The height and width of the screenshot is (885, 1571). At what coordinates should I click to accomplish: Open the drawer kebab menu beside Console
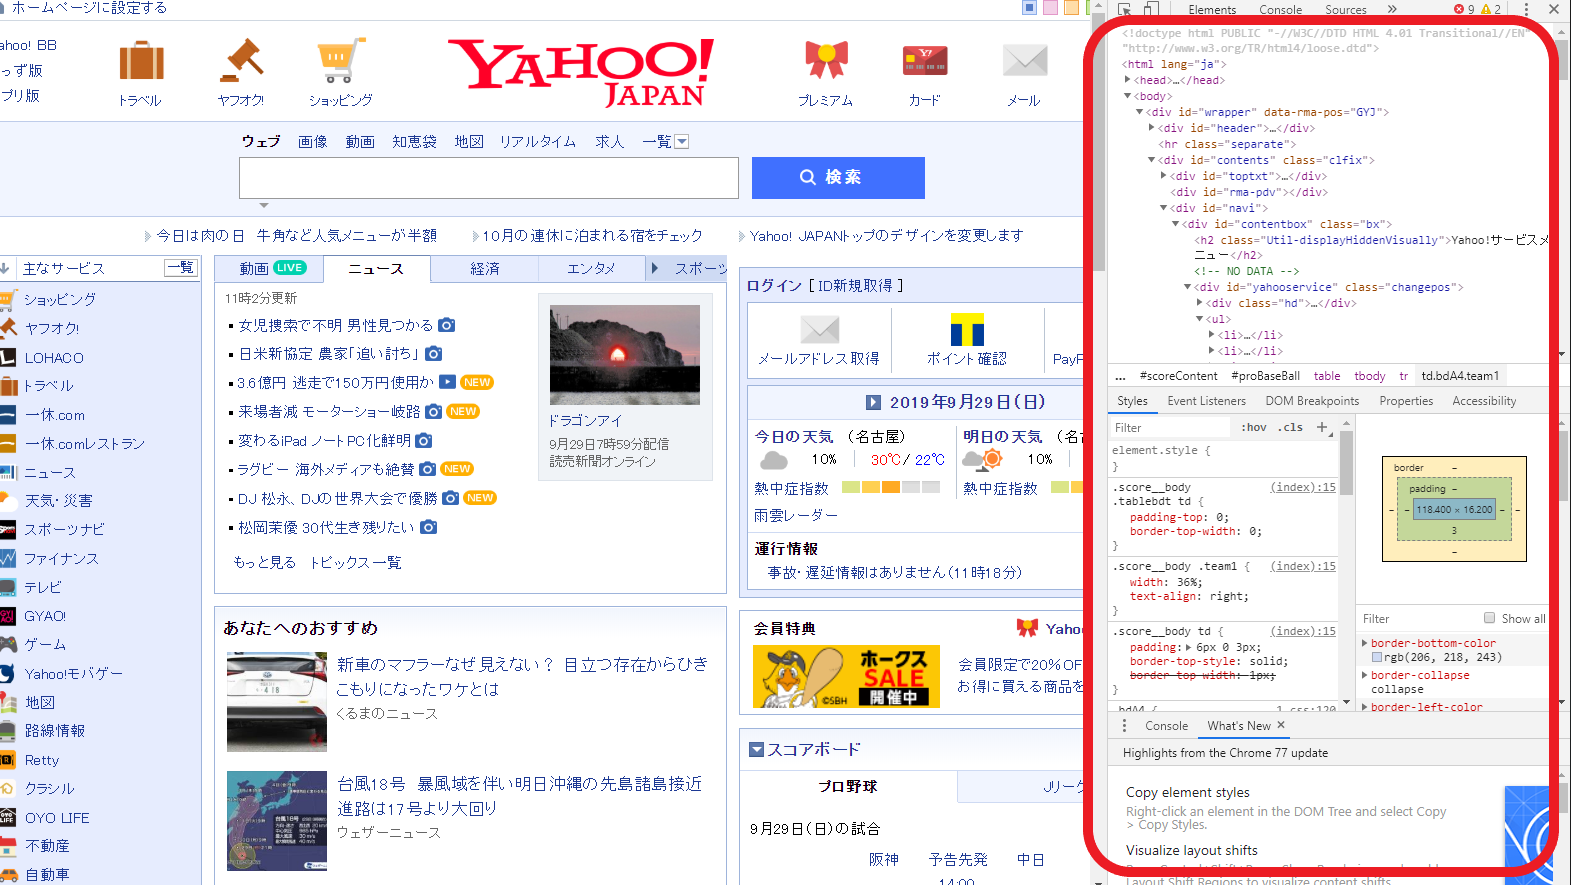[x=1124, y=725]
